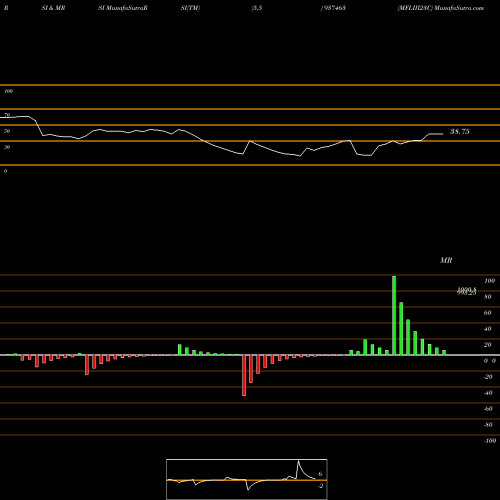Click the SI MunafaSutraR header label

tap(123, 8)
